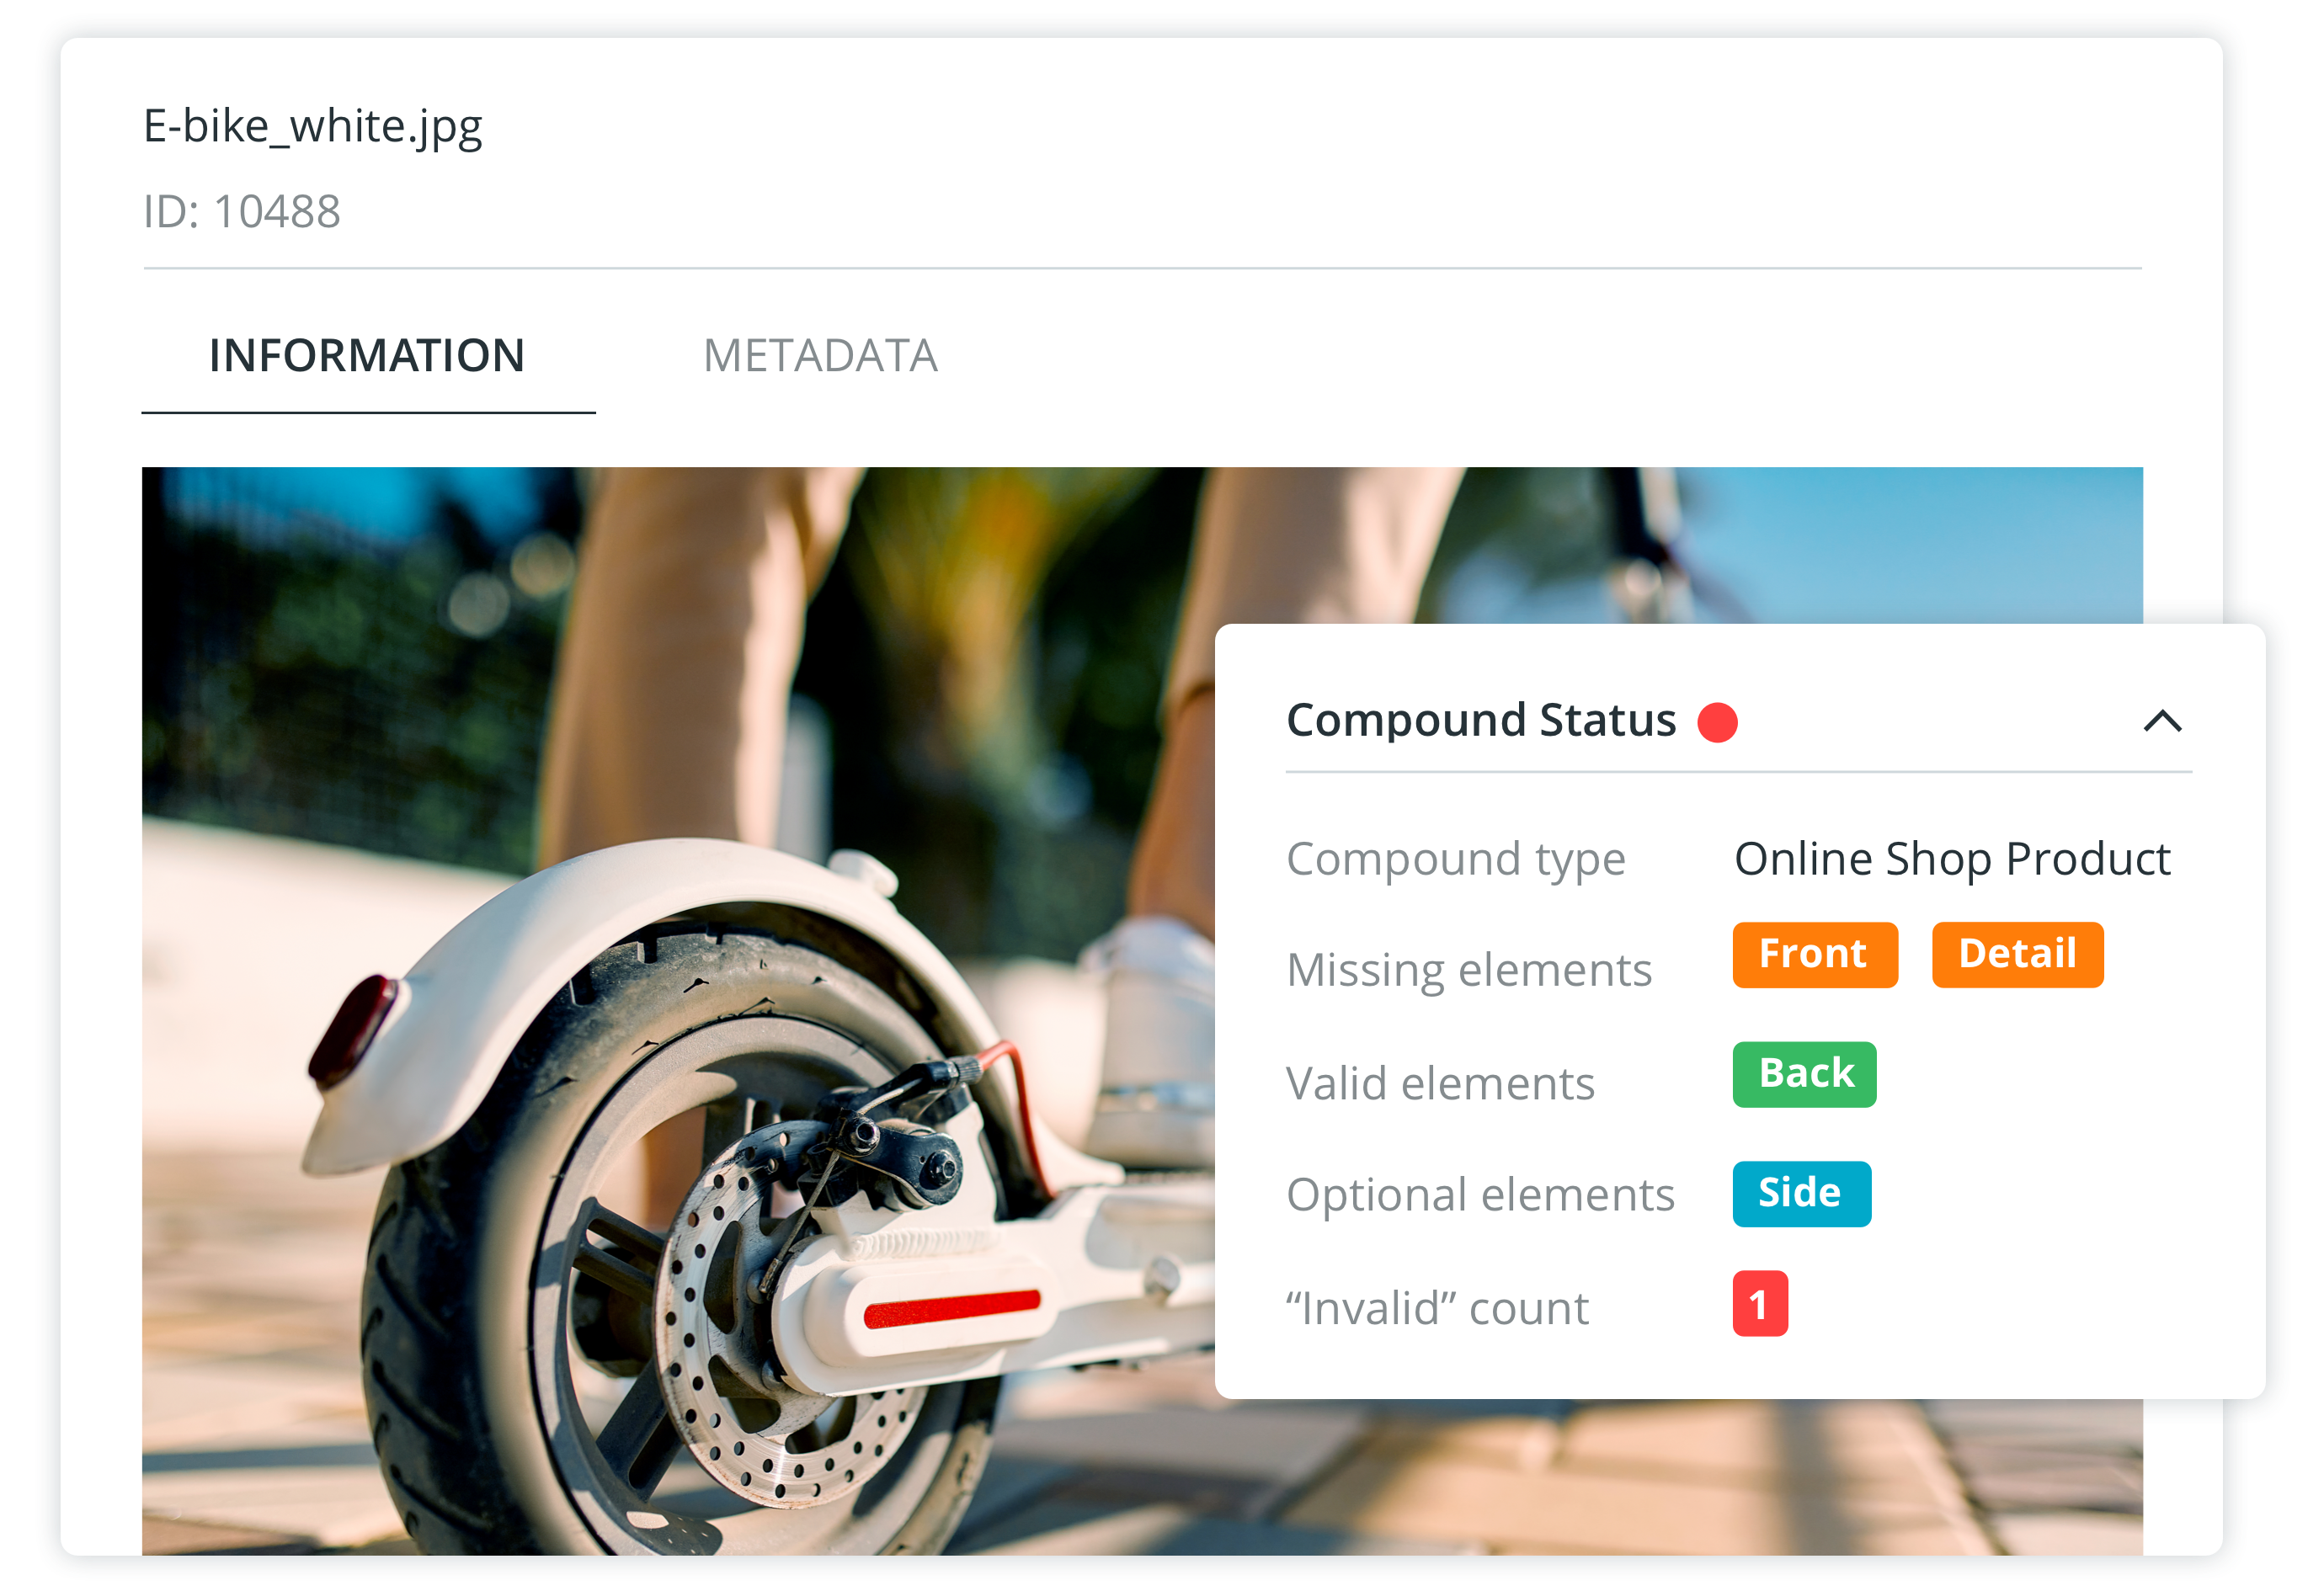Open the scooter wheel preview image

(x=678, y=1010)
